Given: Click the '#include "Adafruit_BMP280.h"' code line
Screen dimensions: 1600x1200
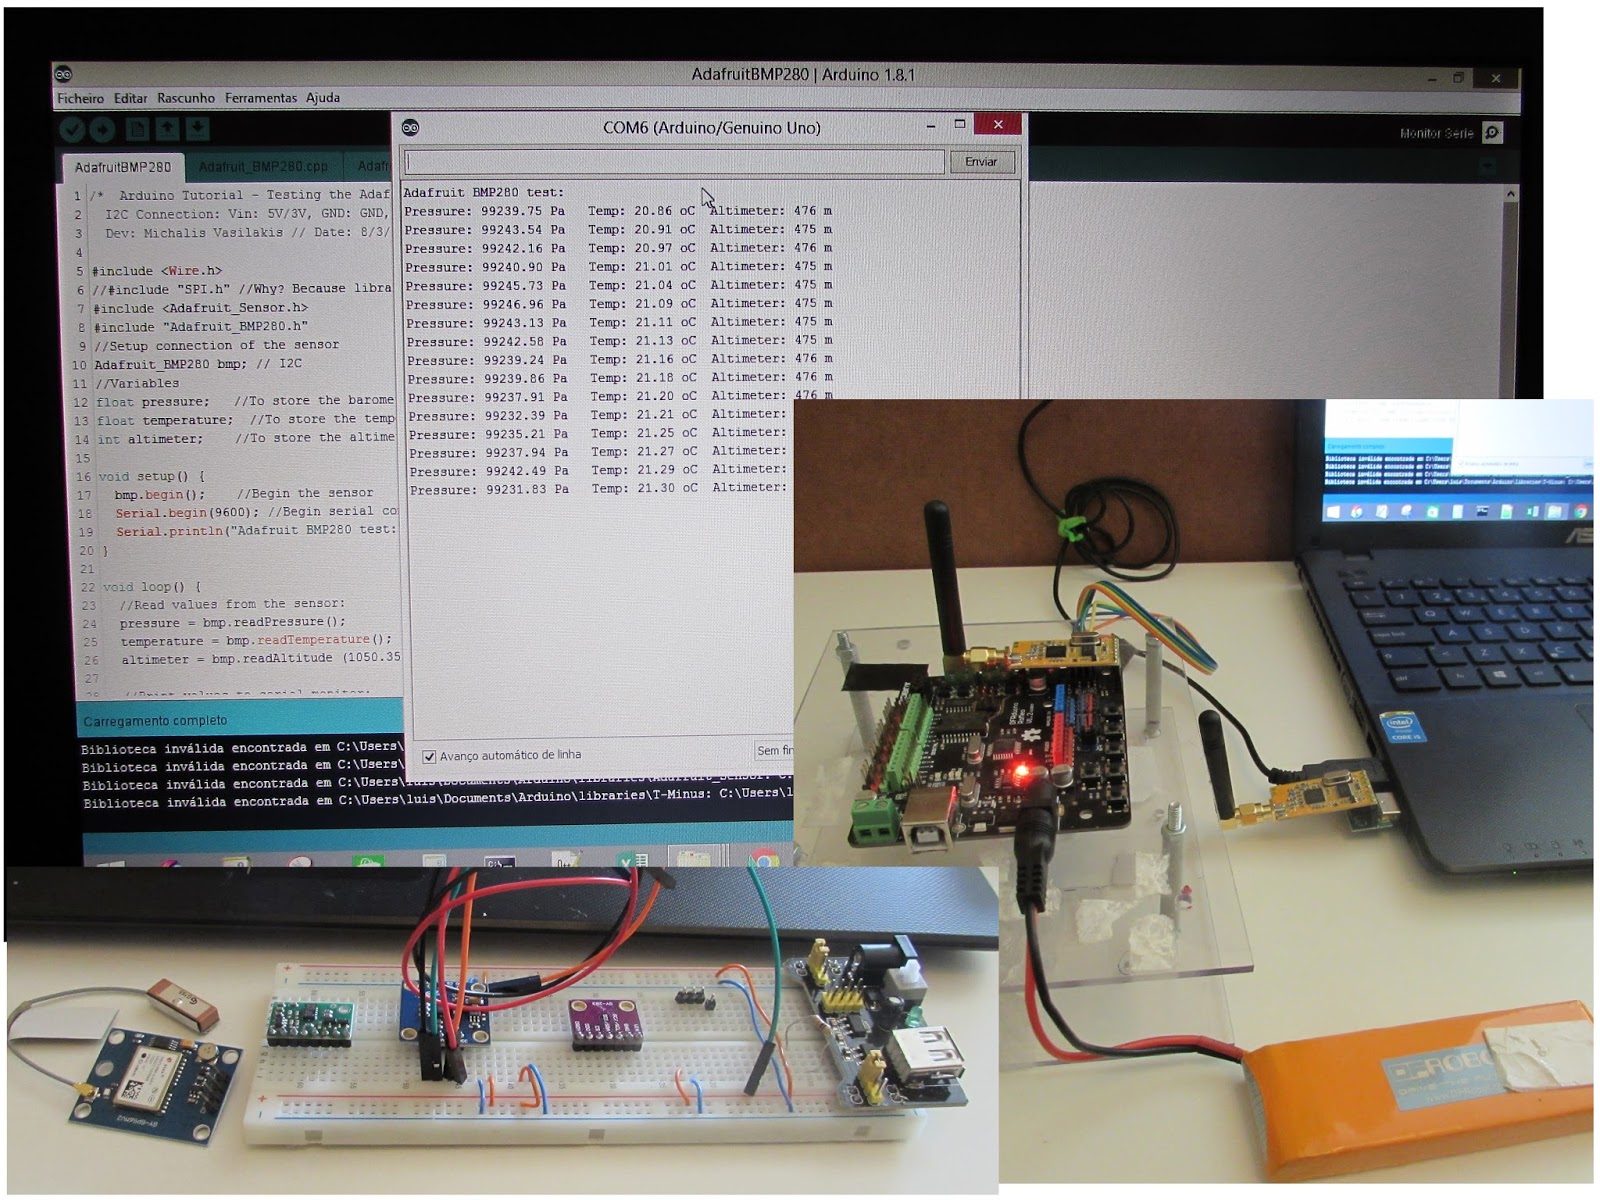Looking at the screenshot, I should tap(201, 327).
